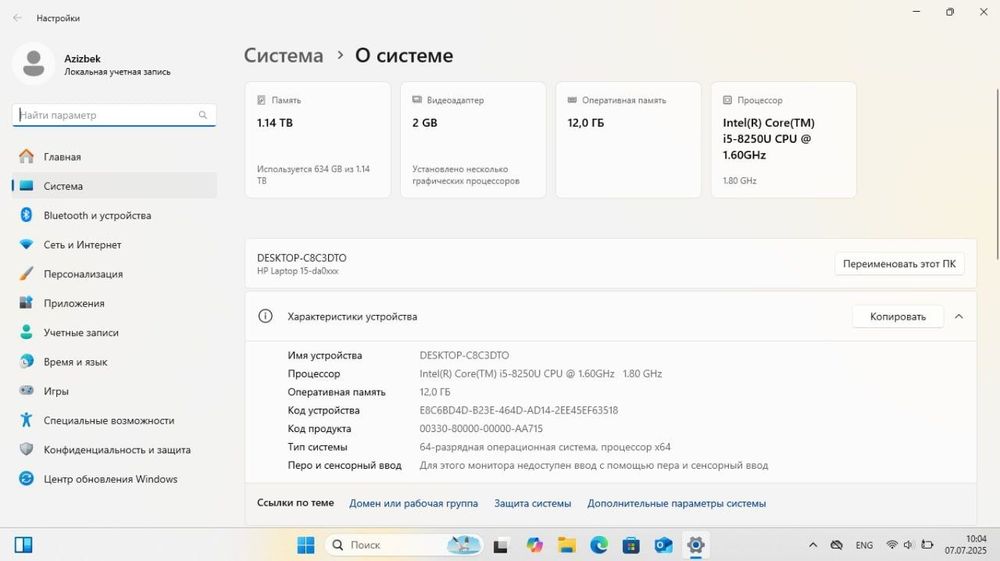Open Игры settings section
The width and height of the screenshot is (1000, 561).
coord(114,391)
